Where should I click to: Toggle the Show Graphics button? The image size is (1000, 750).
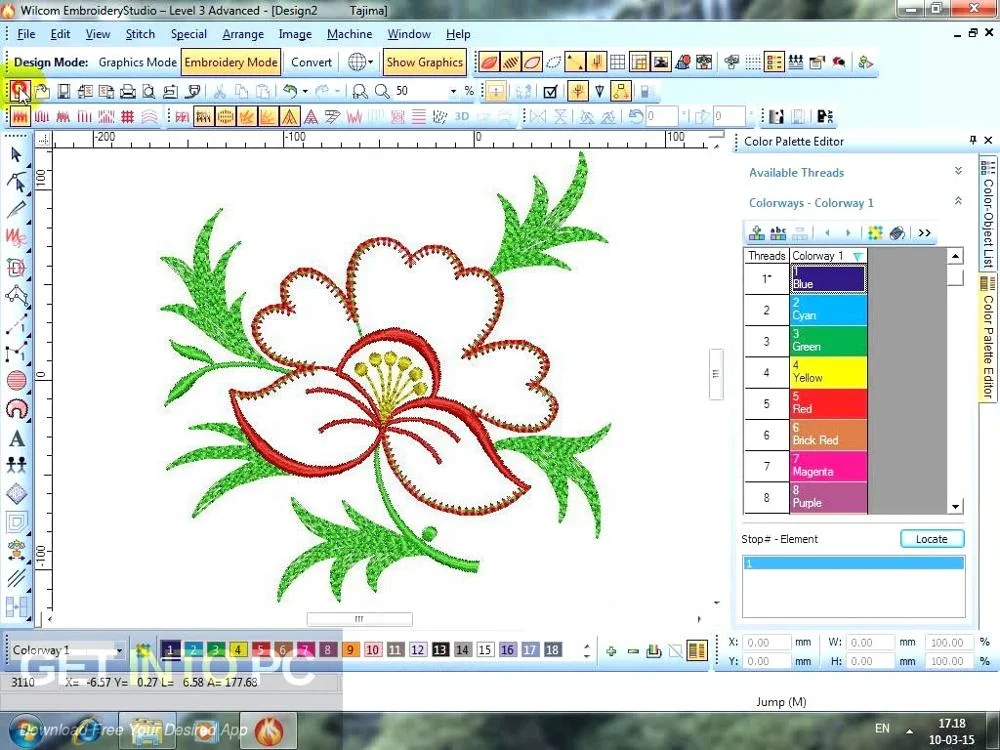pyautogui.click(x=424, y=62)
